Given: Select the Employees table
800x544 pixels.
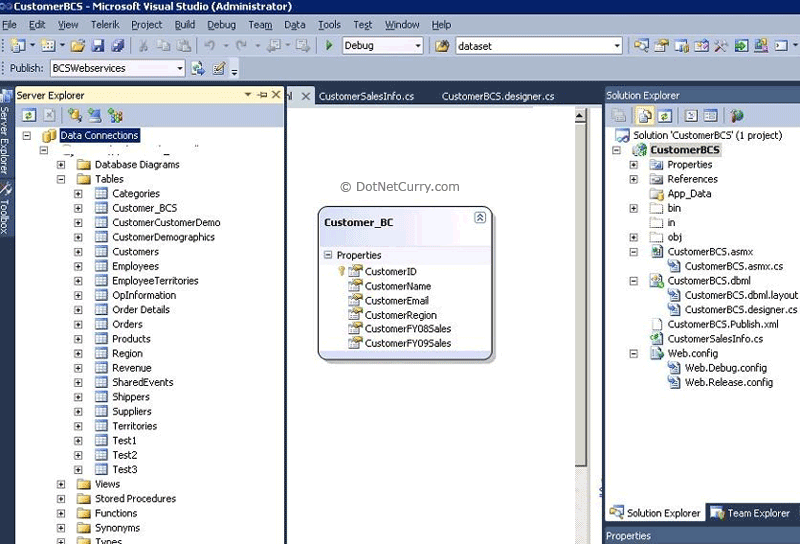Looking at the screenshot, I should 135,266.
